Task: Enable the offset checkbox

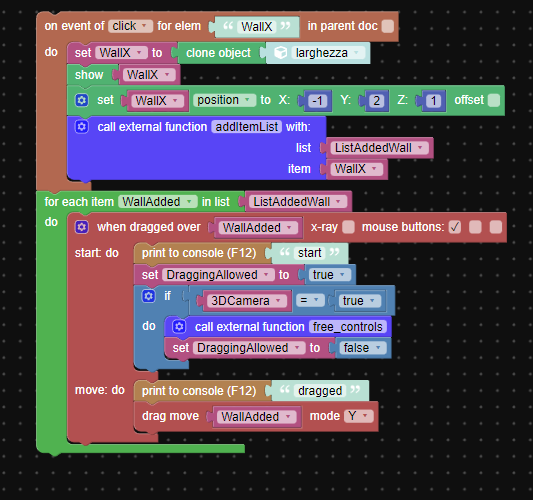Action: 494,100
